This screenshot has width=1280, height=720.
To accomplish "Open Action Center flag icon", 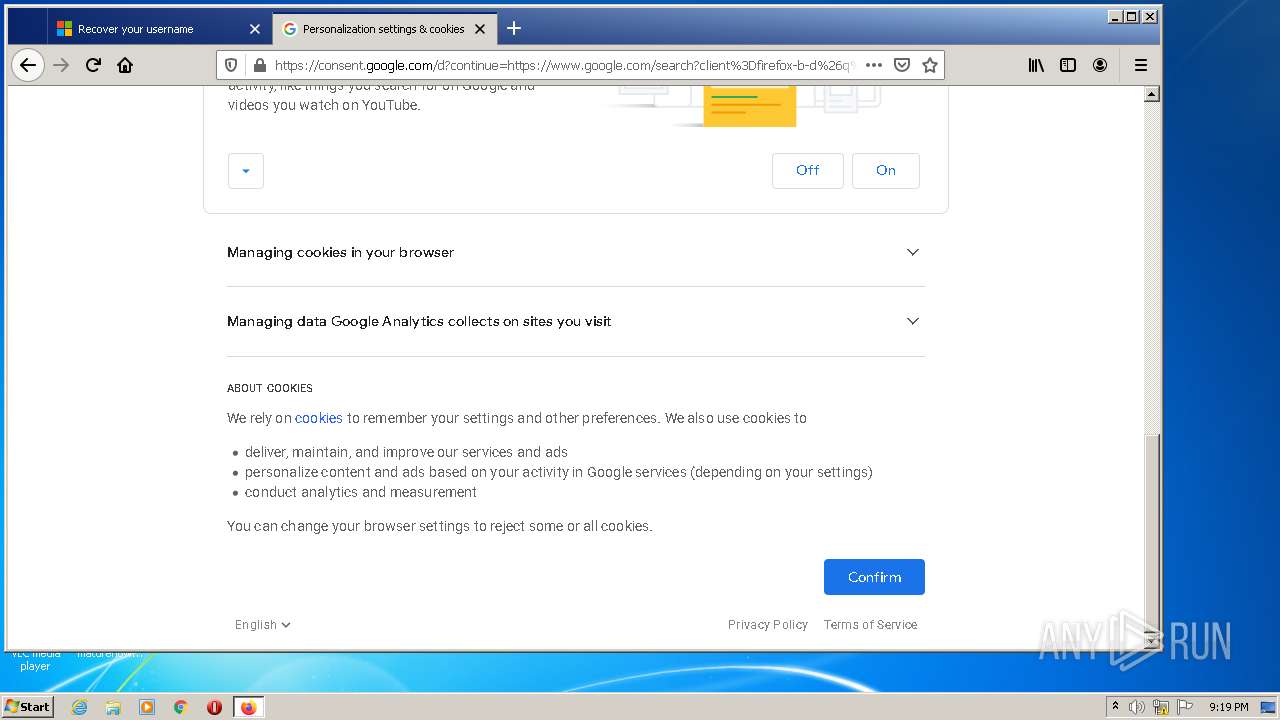I will (x=1185, y=707).
